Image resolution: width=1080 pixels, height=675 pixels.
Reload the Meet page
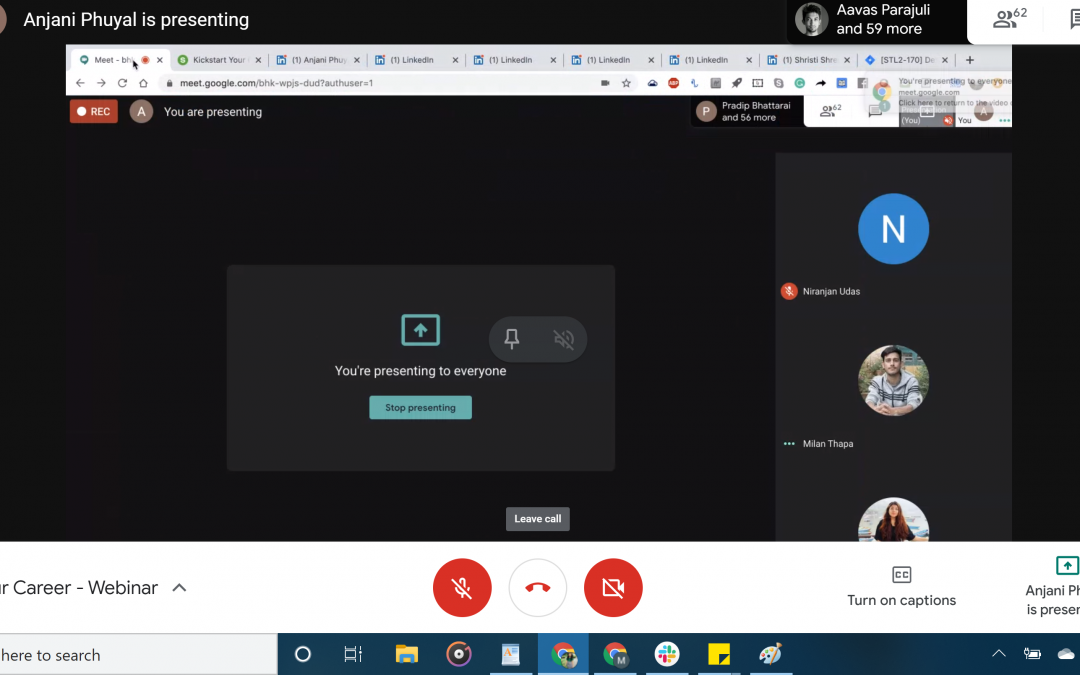122,83
